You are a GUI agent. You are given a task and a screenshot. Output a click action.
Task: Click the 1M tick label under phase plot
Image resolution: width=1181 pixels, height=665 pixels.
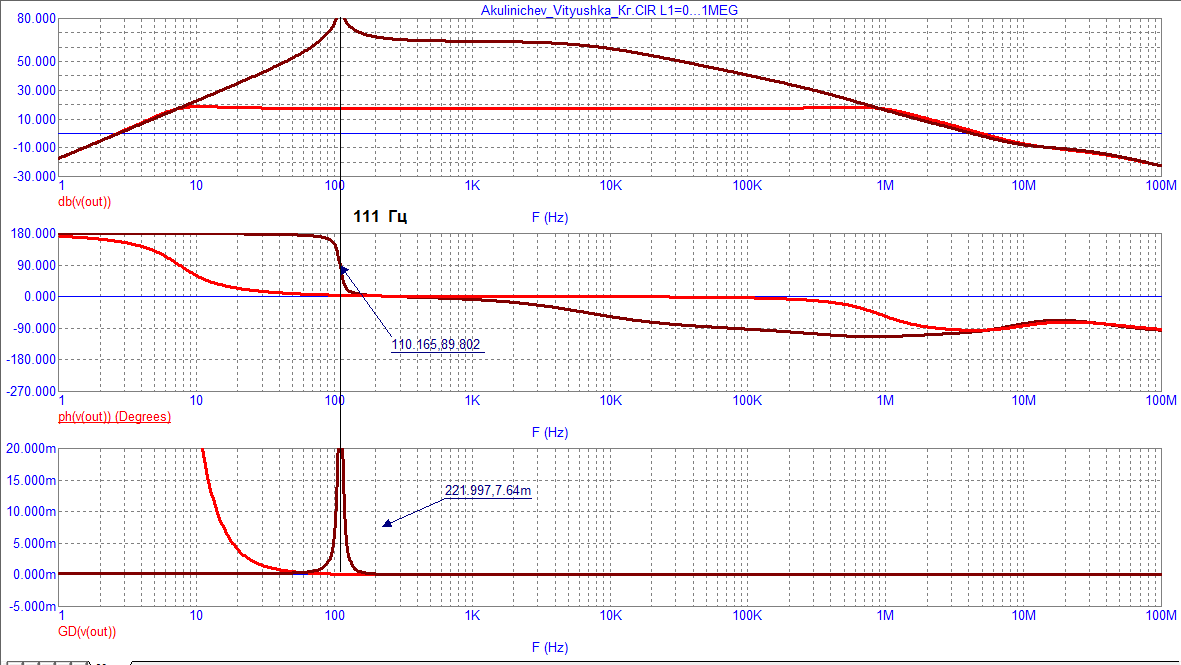885,401
